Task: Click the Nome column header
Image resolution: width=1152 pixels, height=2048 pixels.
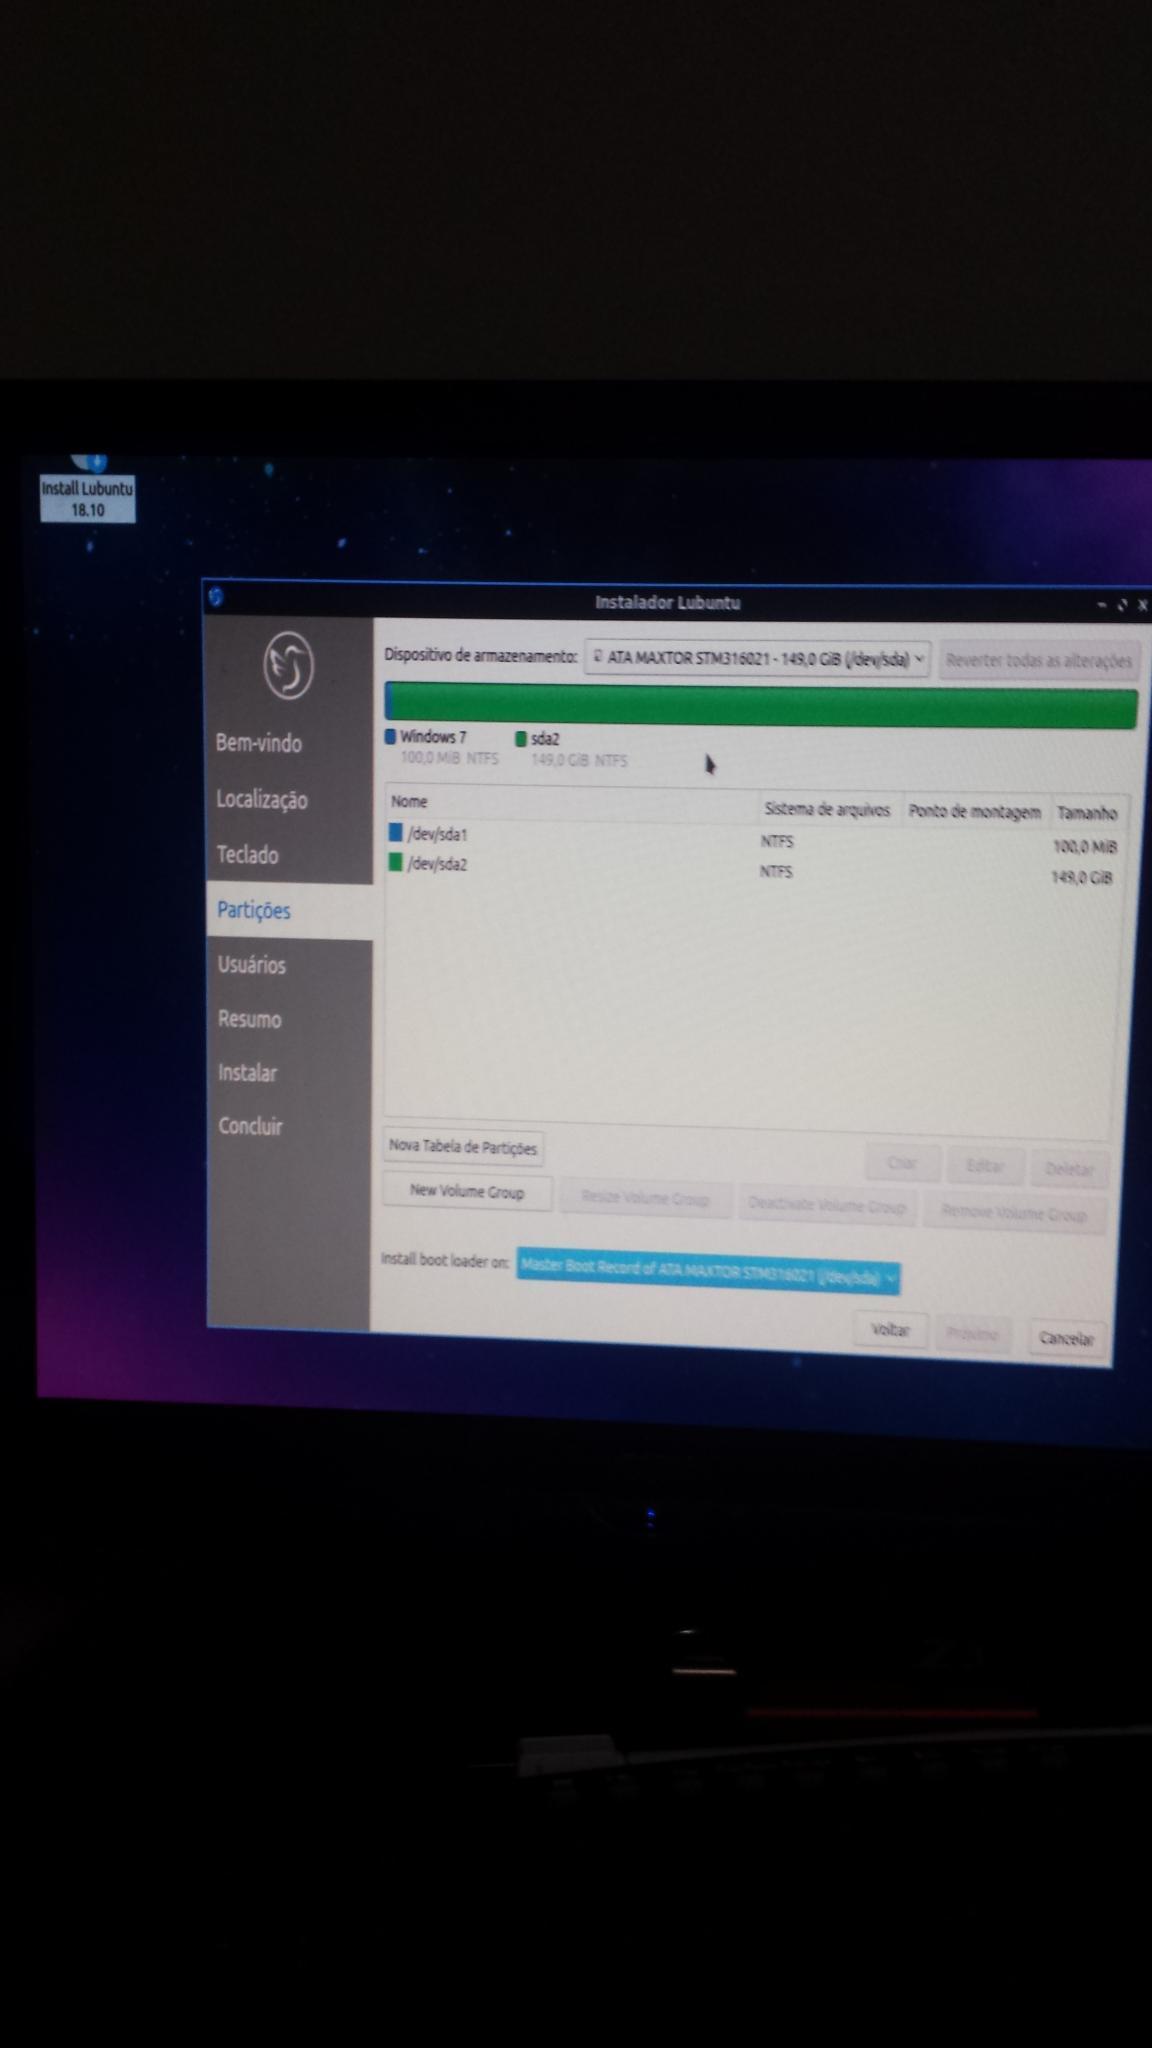Action: tap(410, 801)
